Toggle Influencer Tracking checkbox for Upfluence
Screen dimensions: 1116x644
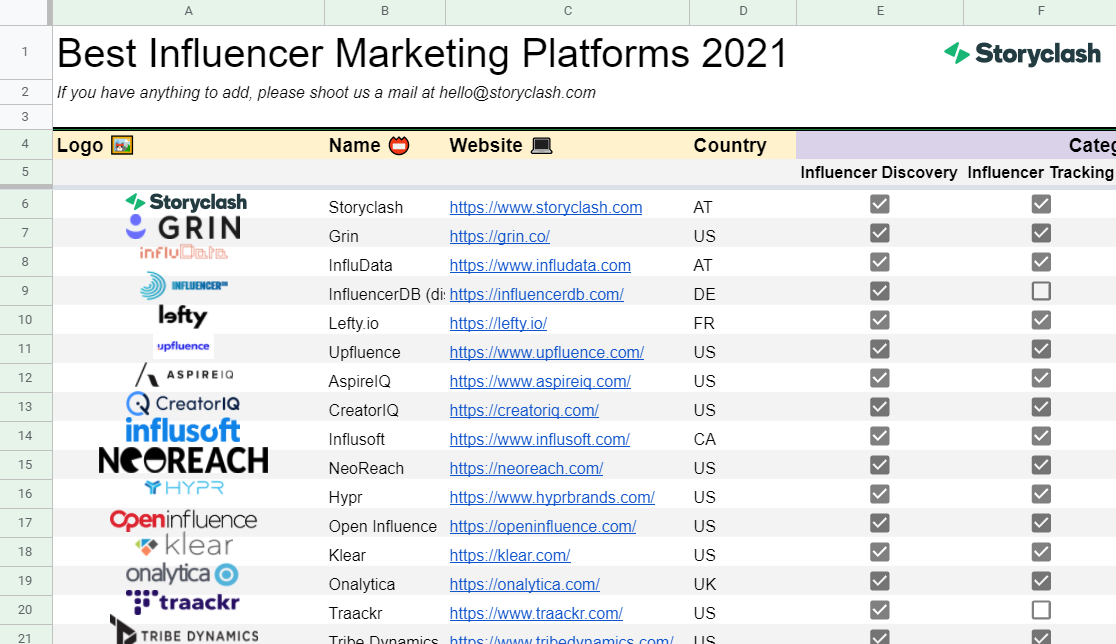click(x=1041, y=349)
